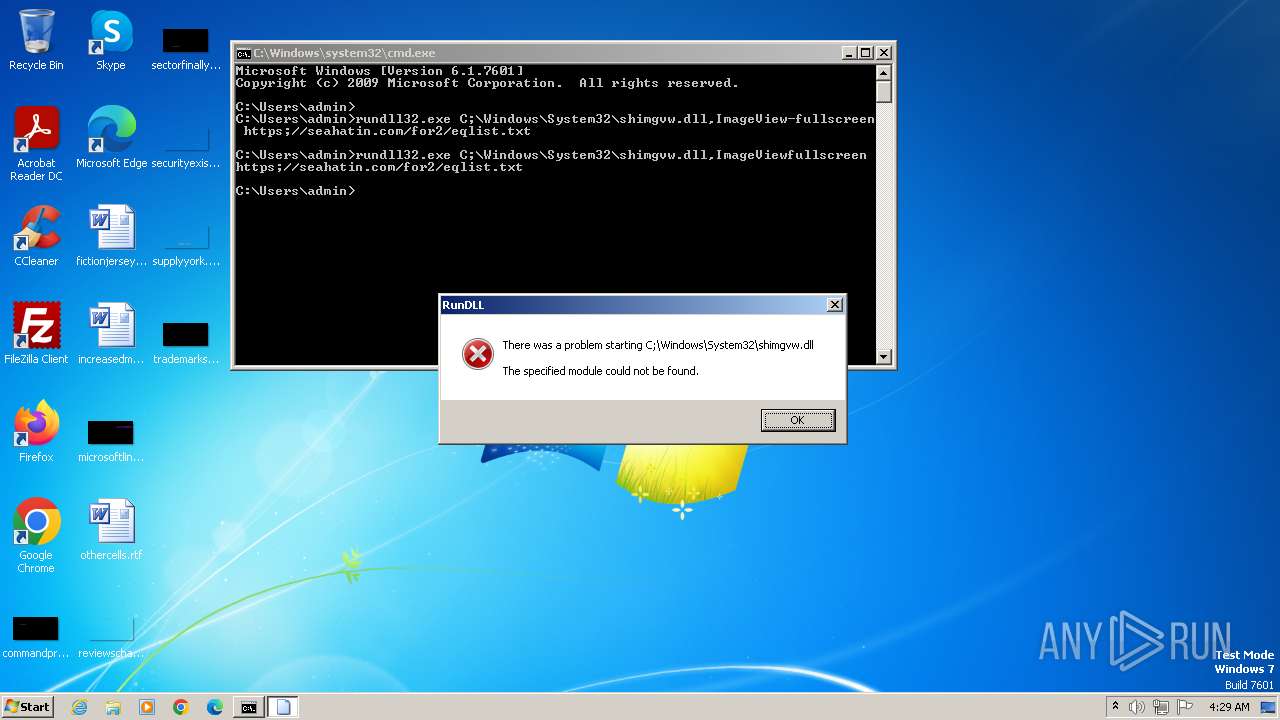Click the cmd.exe vertical scrollbar thumb
Image resolution: width=1280 pixels, height=720 pixels.
pos(883,91)
